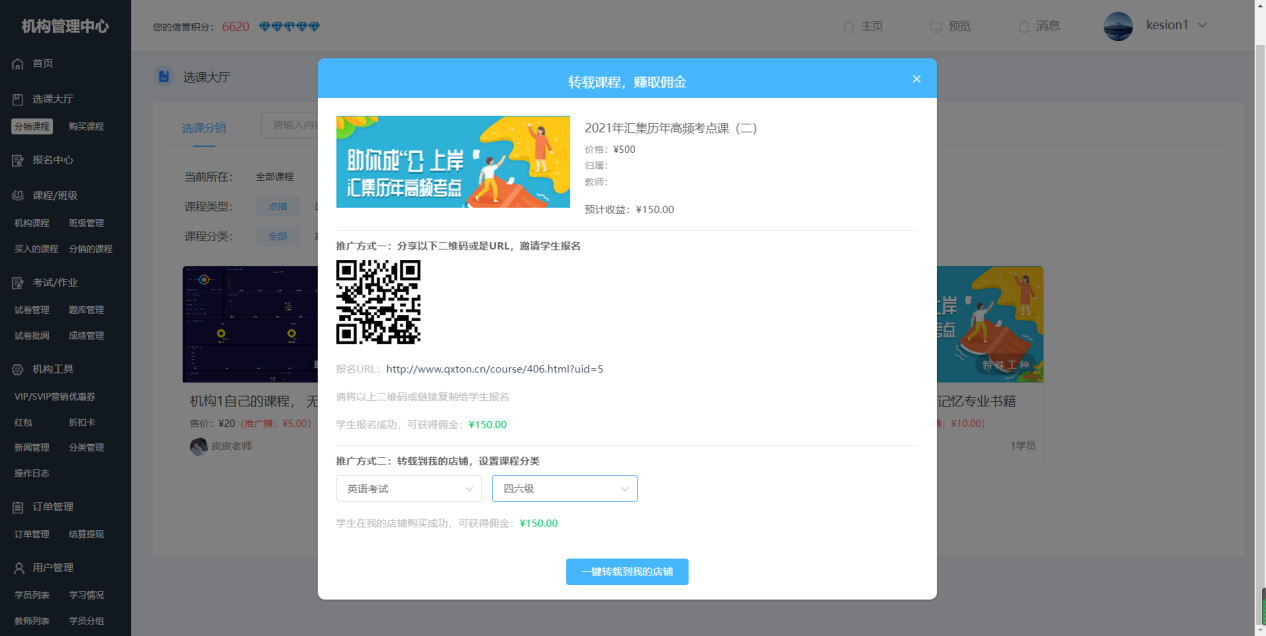Open the 结算提现 link in sidebar

click(x=85, y=533)
